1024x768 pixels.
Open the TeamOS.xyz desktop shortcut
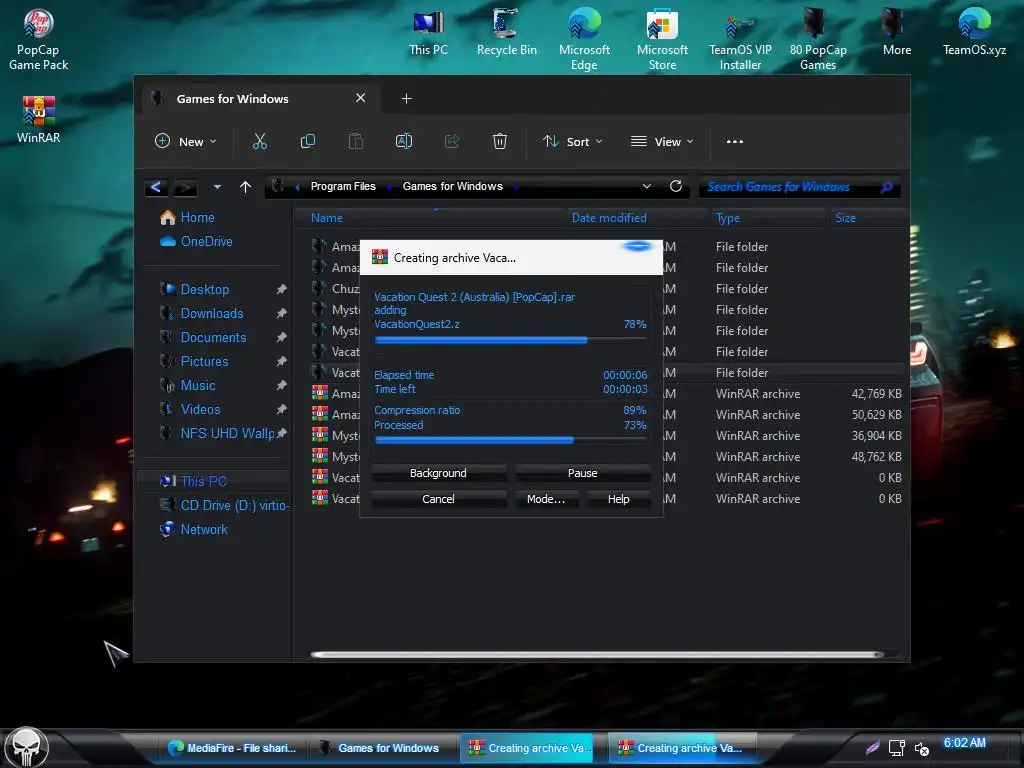(974, 33)
